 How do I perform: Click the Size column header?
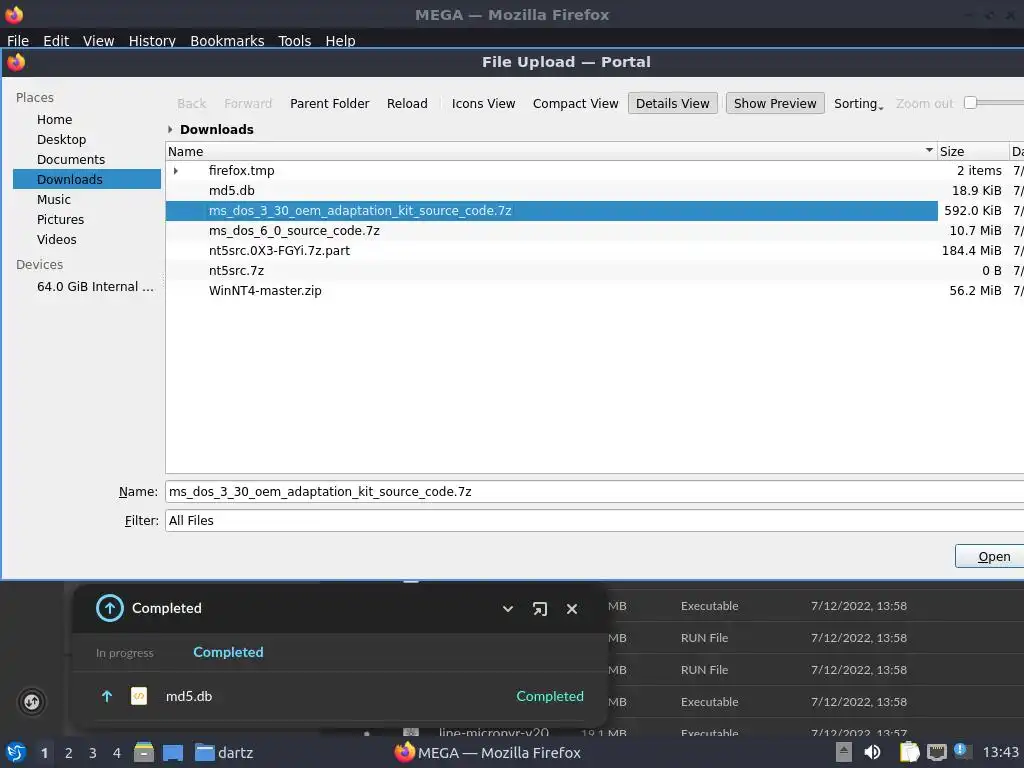pos(972,151)
